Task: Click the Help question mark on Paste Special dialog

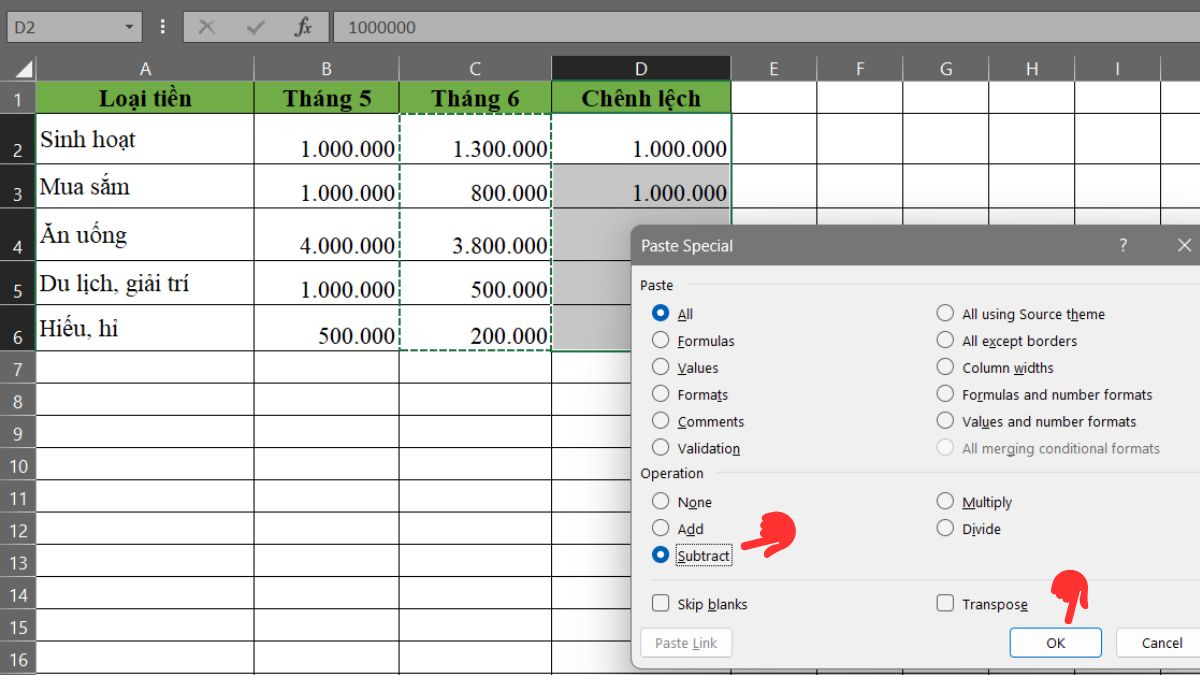Action: 1122,245
